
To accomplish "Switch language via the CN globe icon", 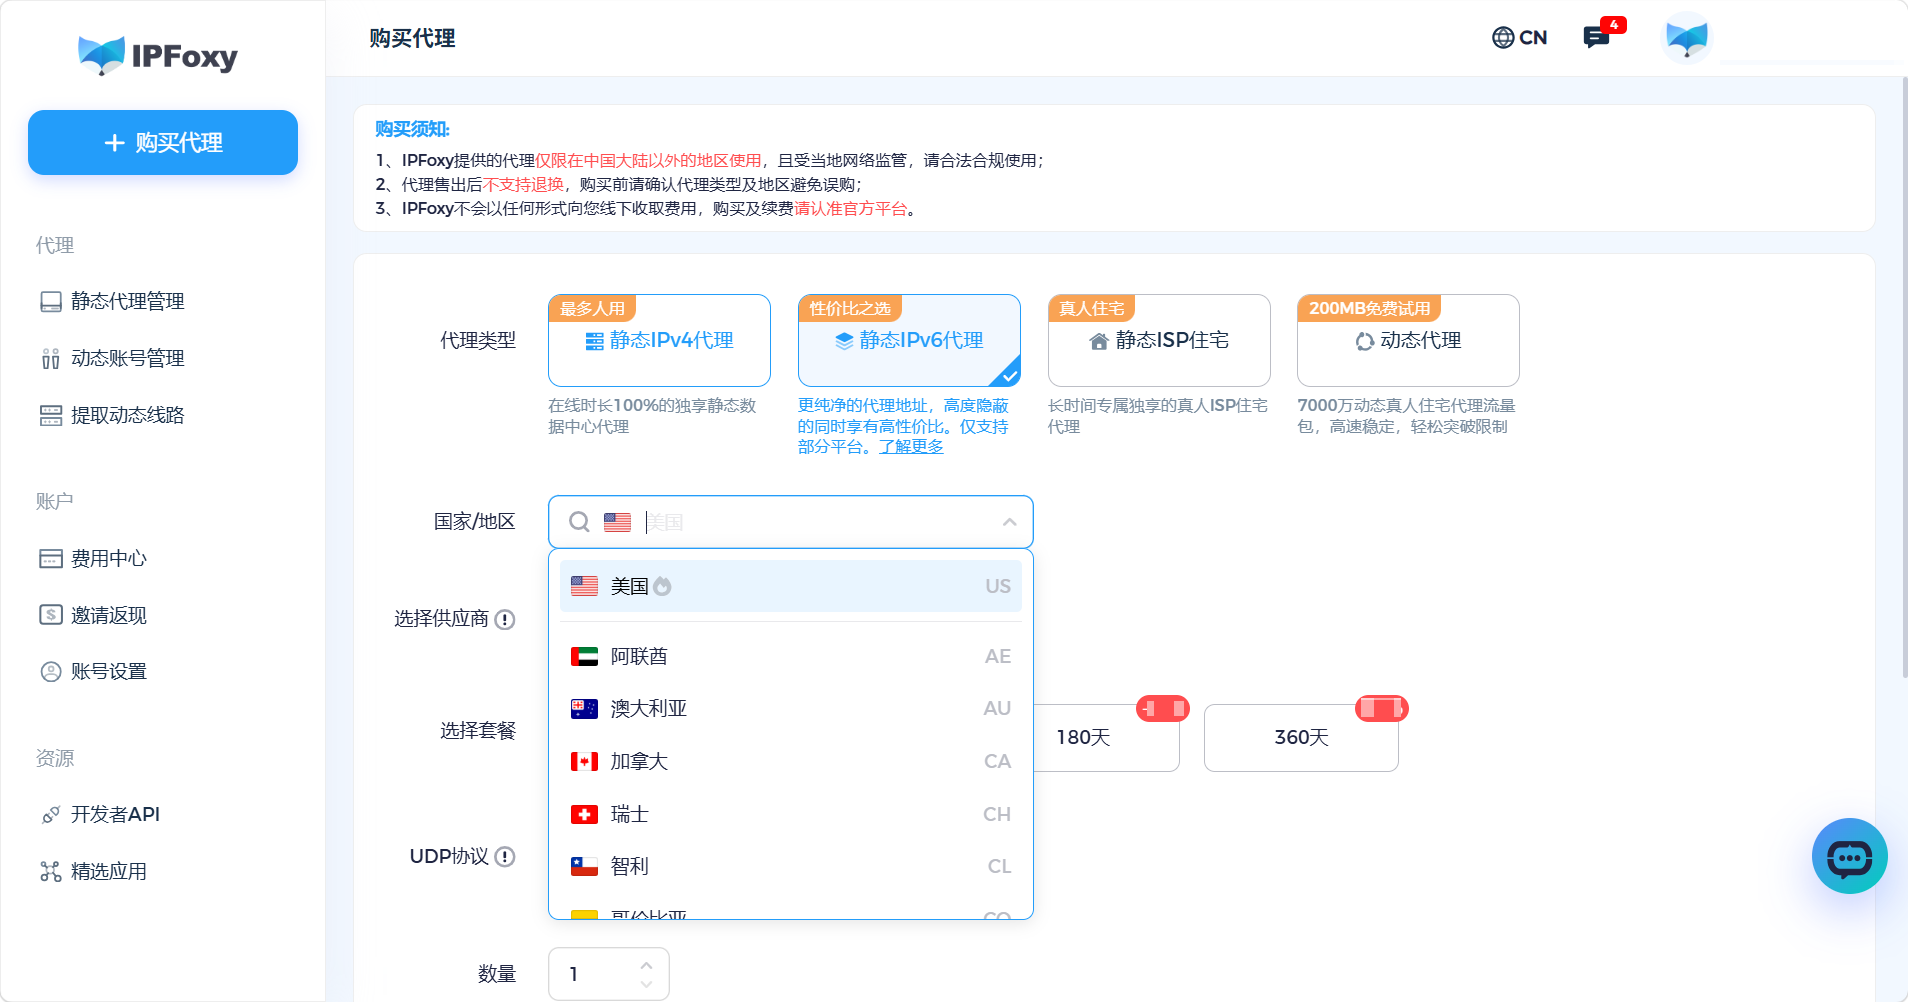I will click(1519, 38).
